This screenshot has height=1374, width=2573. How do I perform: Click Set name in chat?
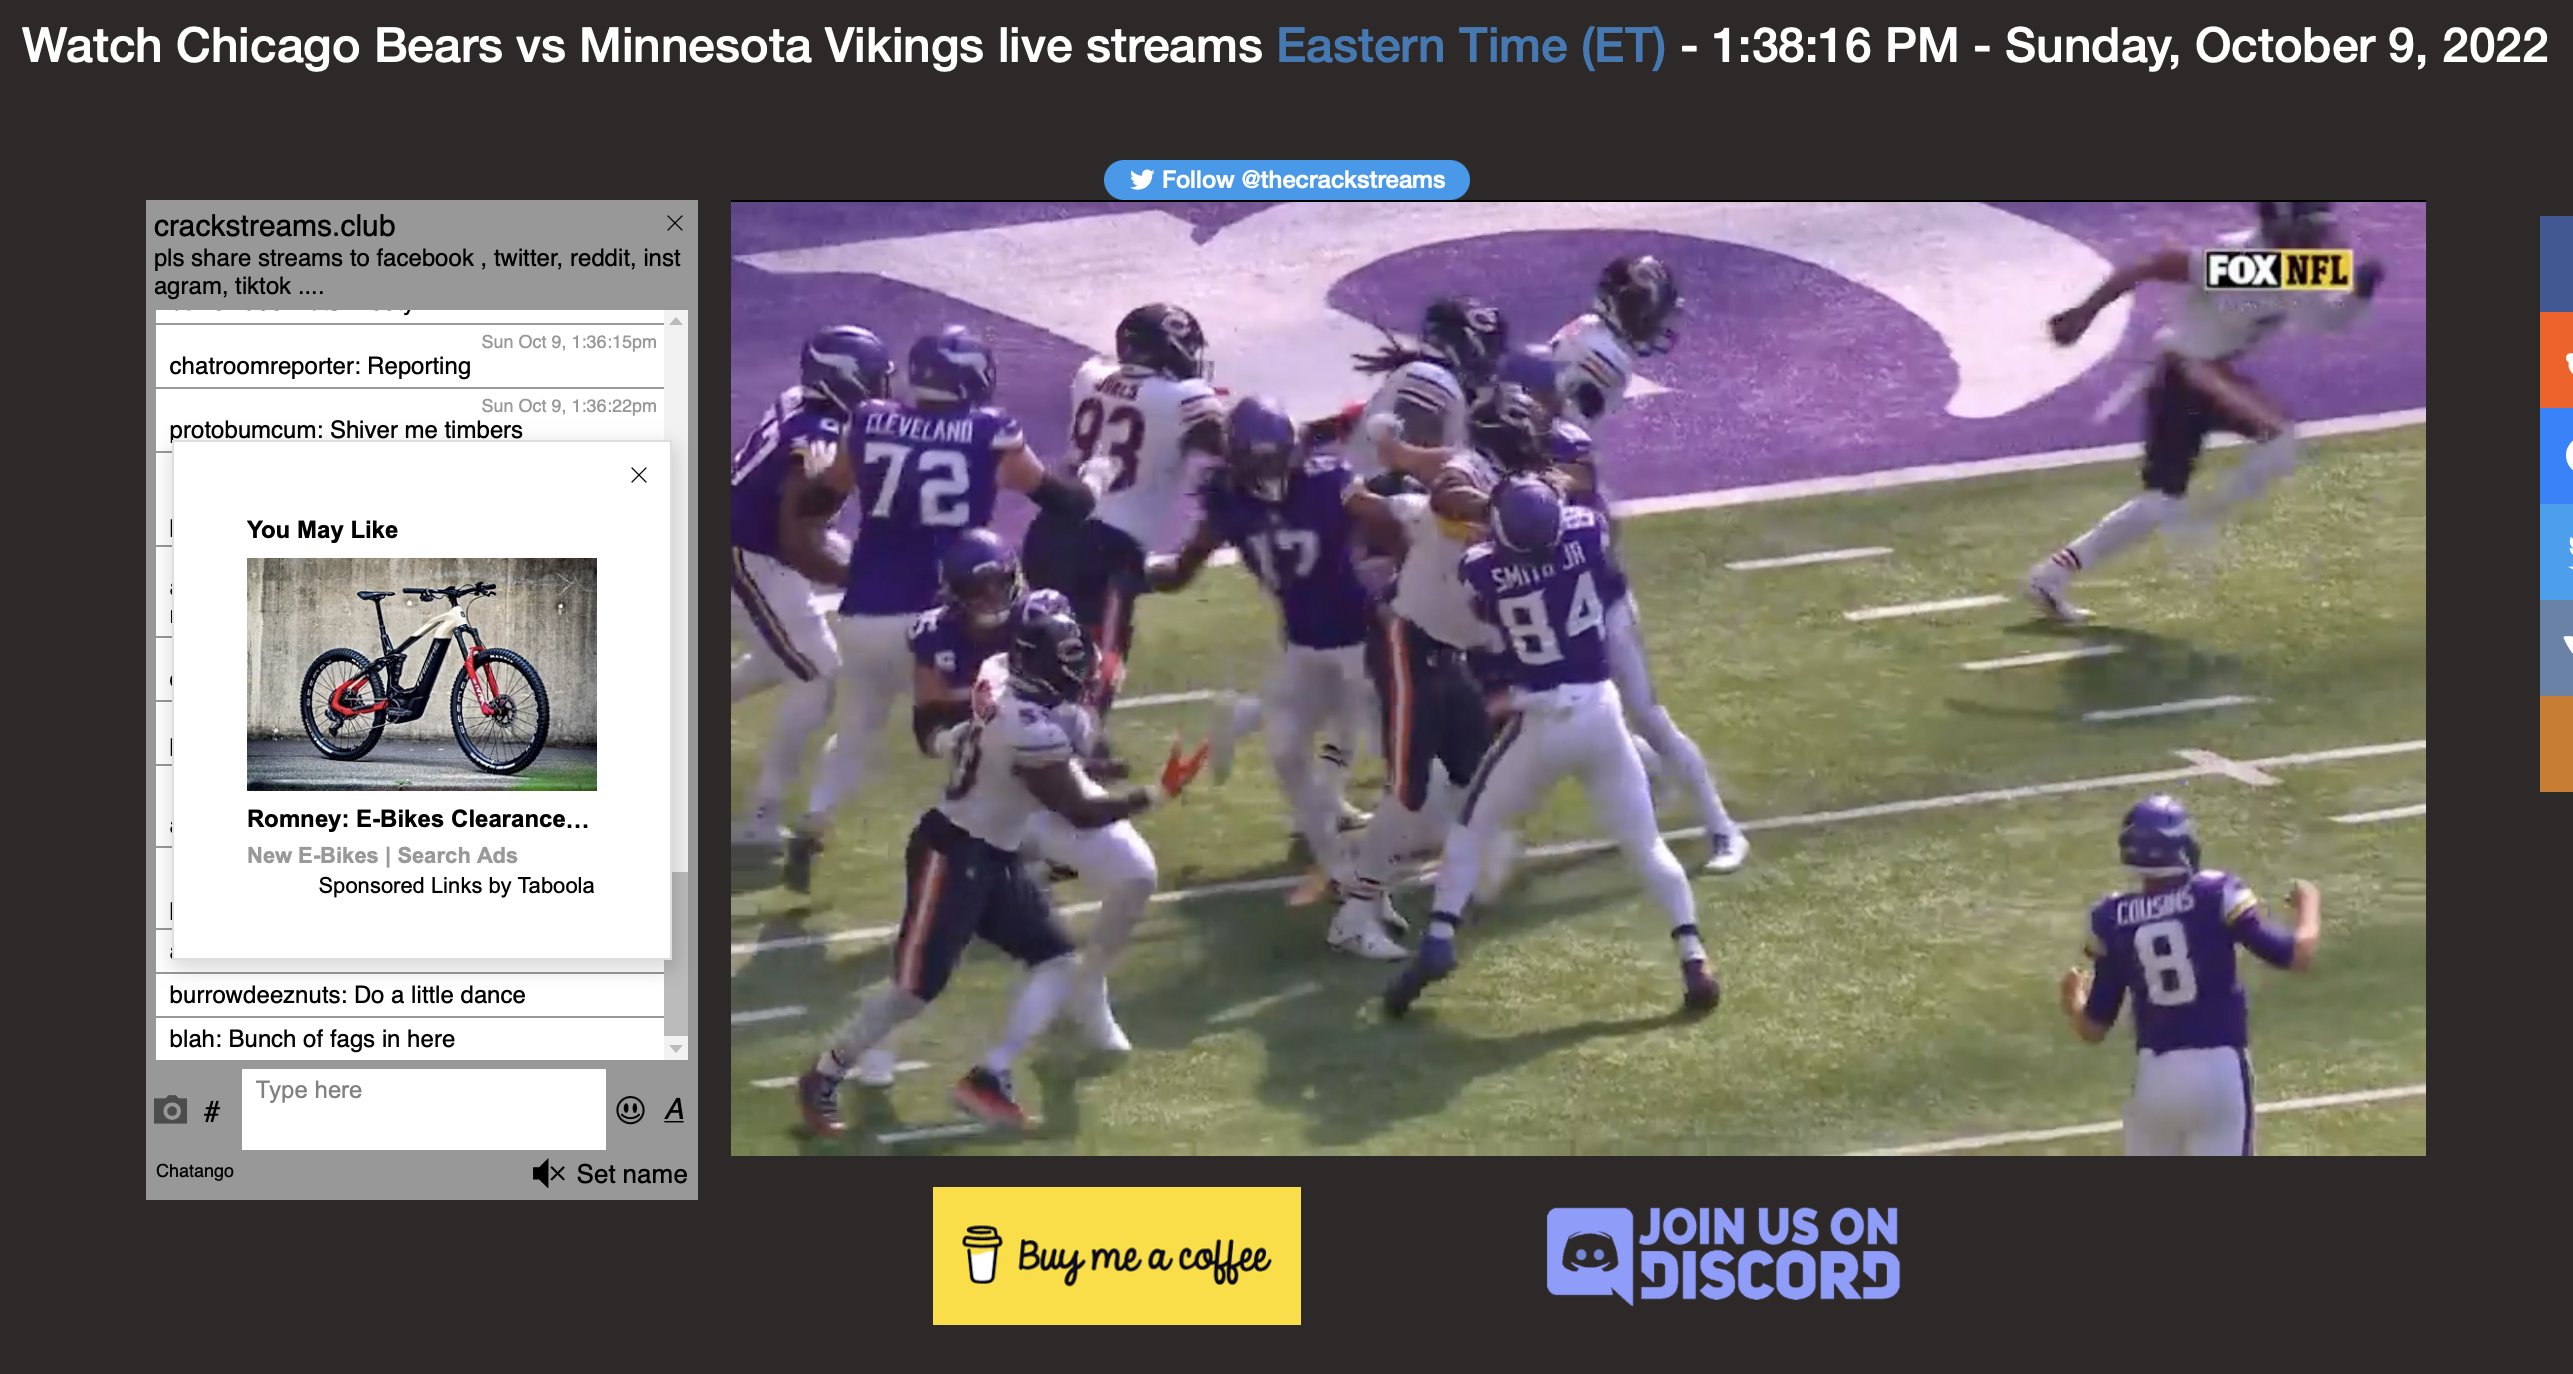(631, 1174)
